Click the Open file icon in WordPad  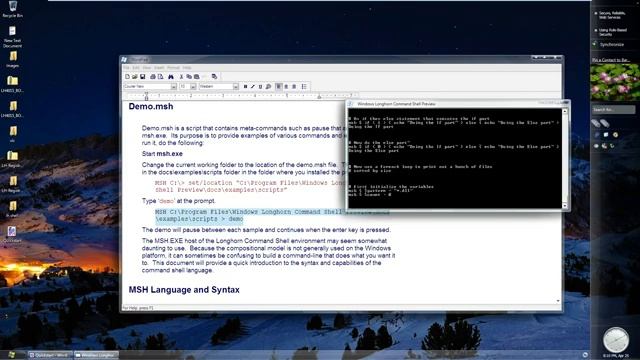(135, 77)
